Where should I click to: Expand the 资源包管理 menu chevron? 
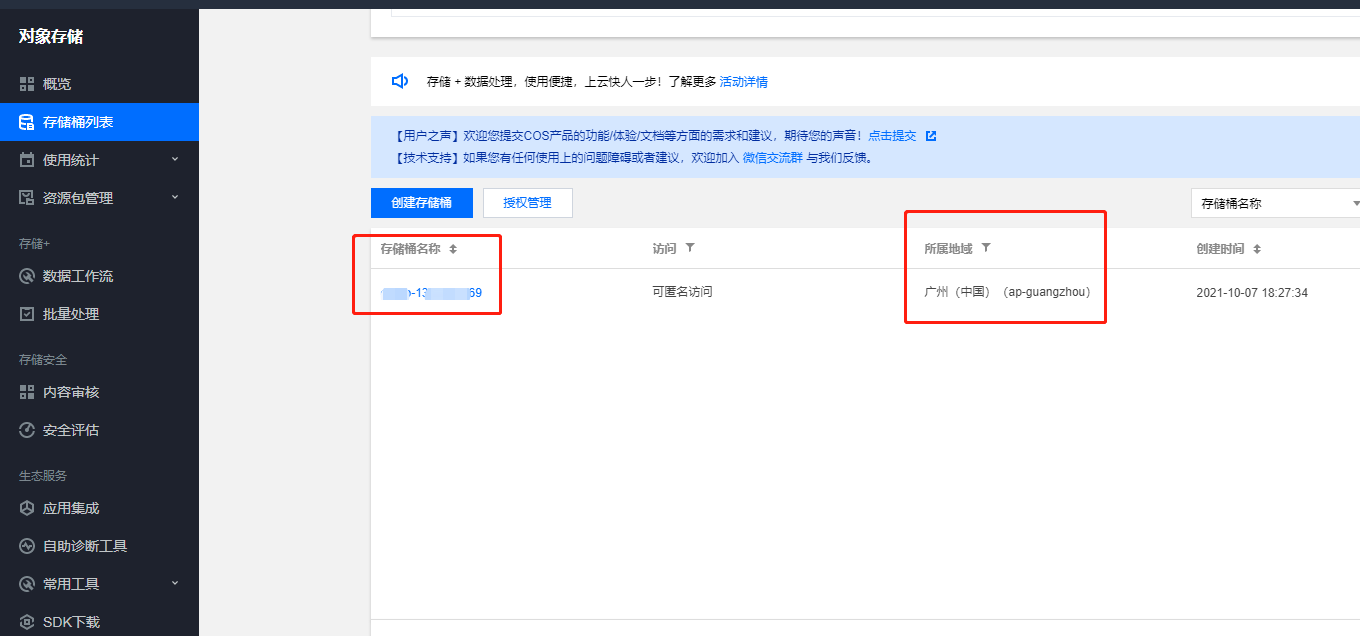(175, 197)
